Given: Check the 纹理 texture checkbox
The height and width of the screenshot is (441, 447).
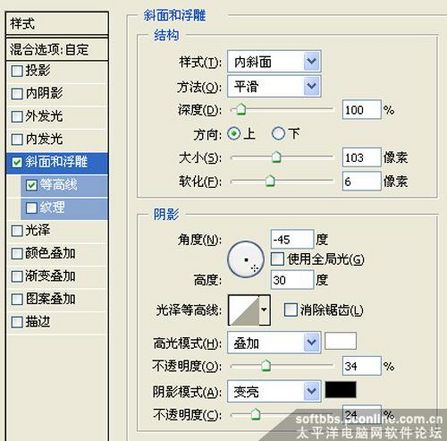Looking at the screenshot, I should [32, 208].
